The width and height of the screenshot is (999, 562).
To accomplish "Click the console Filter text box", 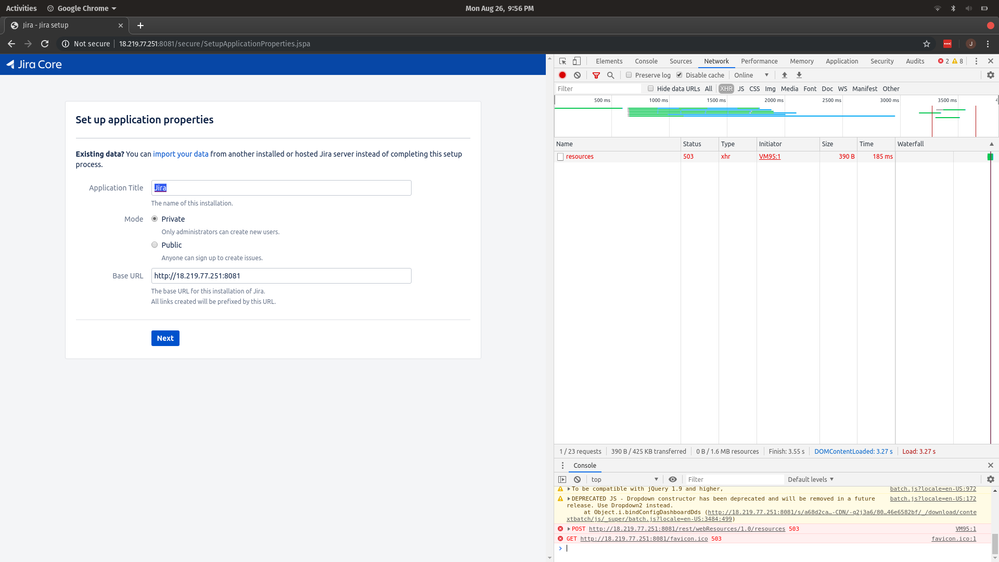I will 734,479.
